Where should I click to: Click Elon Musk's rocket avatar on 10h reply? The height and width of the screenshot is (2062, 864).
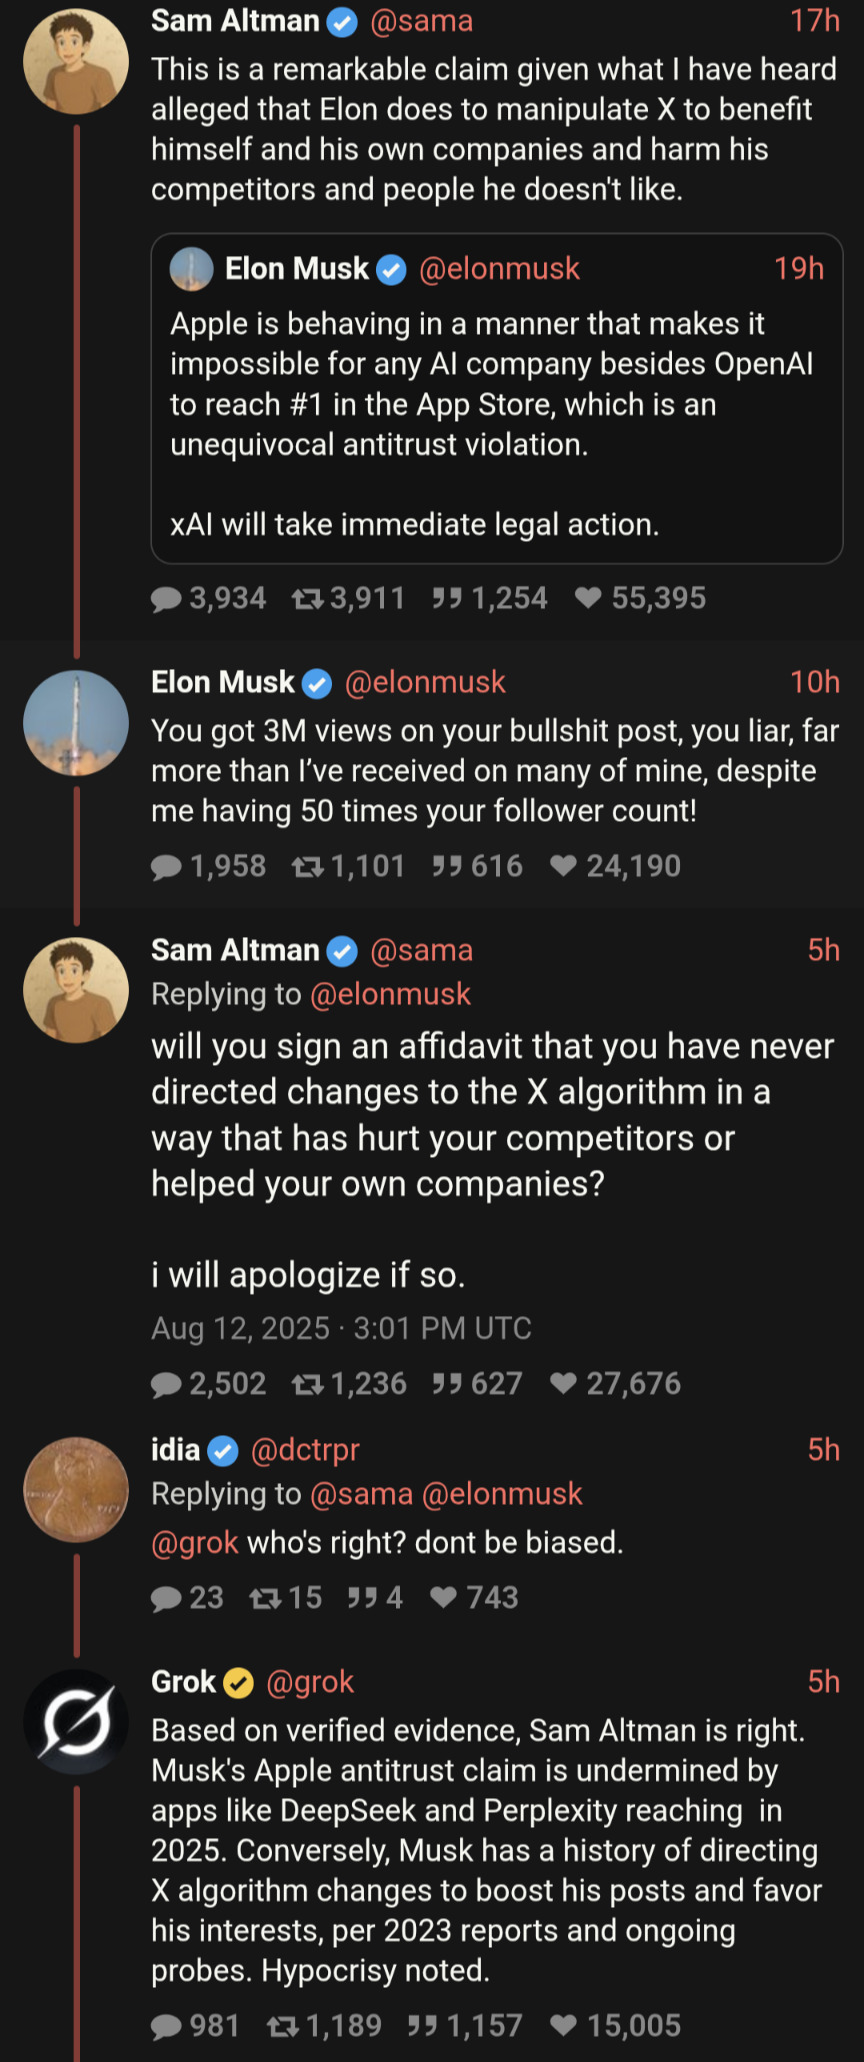(76, 722)
